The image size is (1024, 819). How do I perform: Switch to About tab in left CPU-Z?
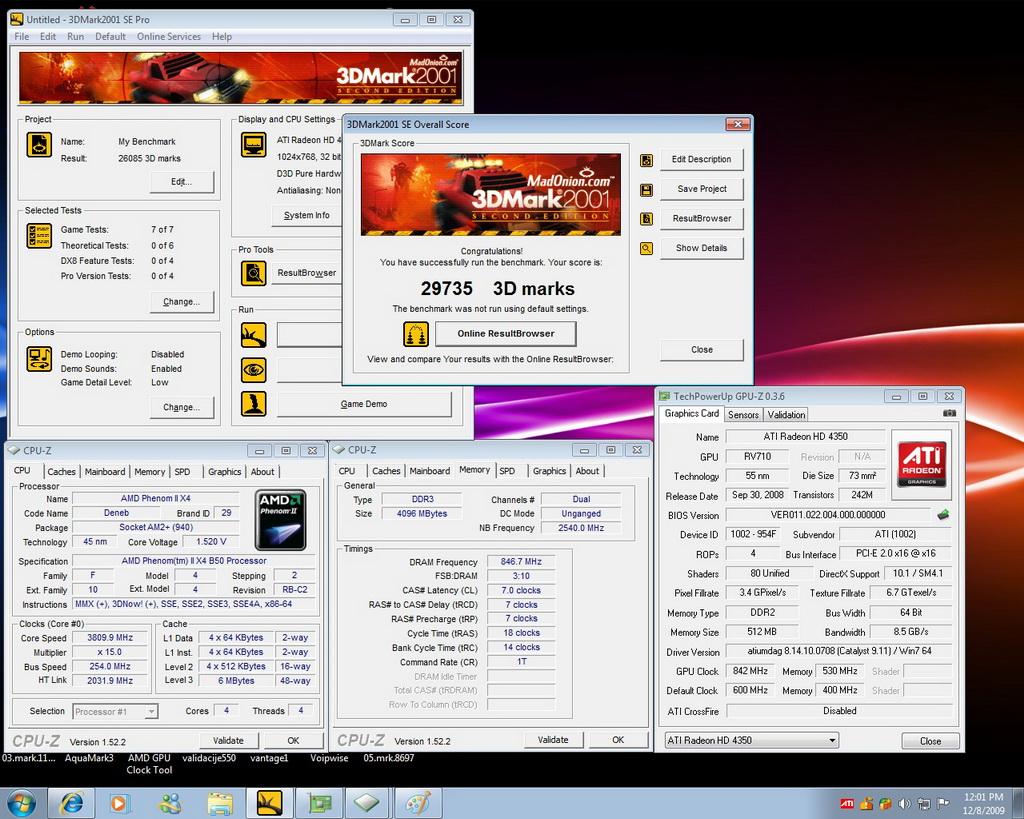pyautogui.click(x=263, y=472)
